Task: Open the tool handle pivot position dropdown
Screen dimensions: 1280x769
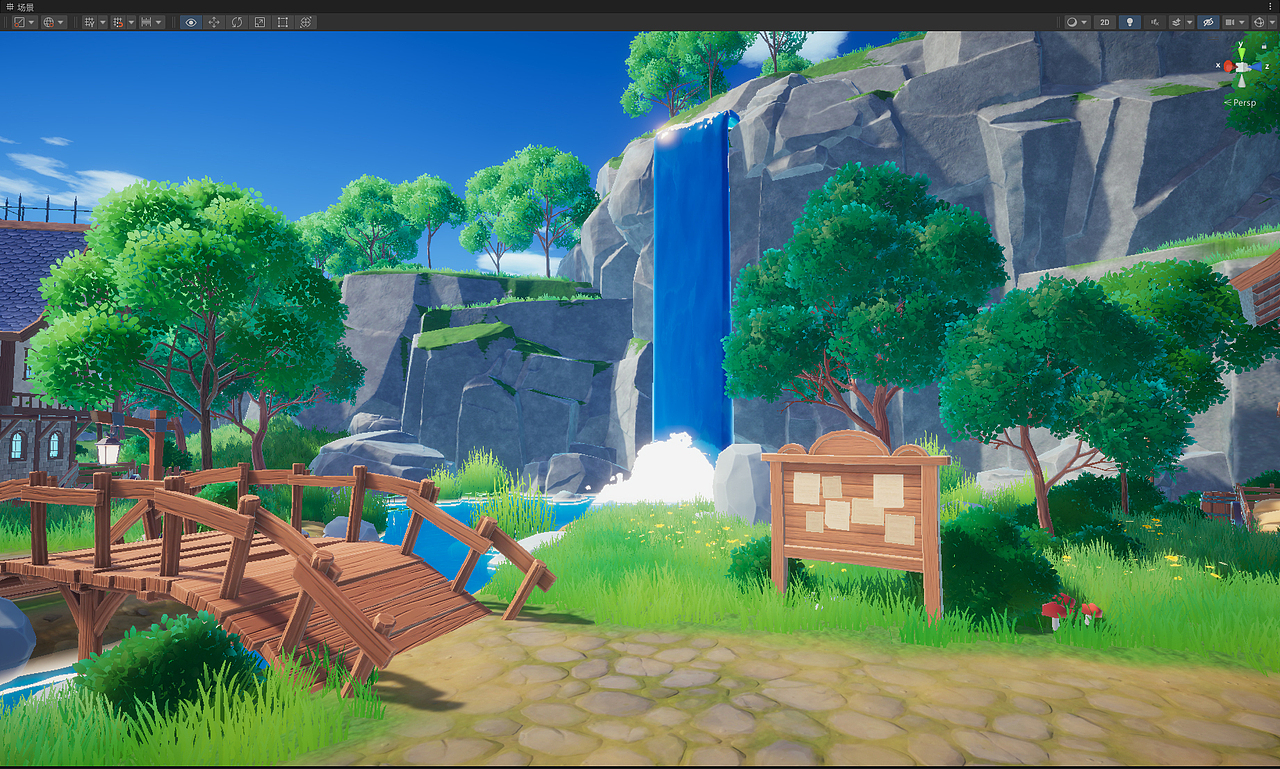Action: (25, 22)
